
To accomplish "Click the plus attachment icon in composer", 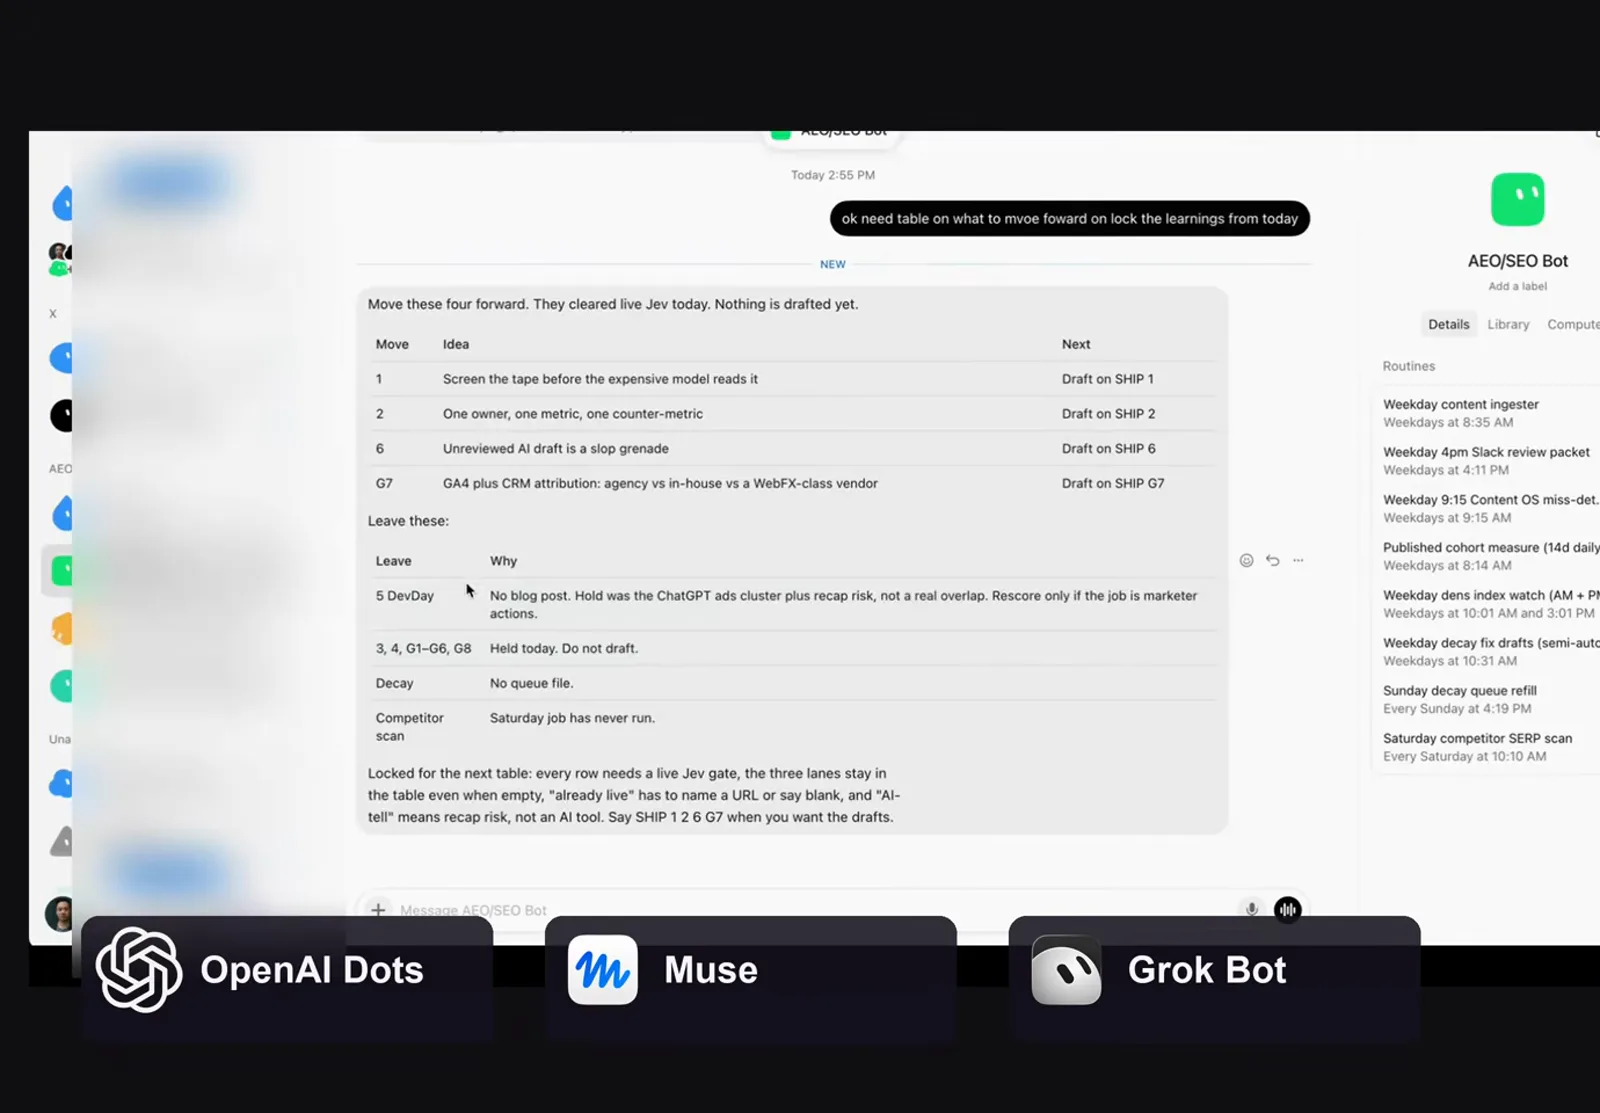I will click(x=378, y=910).
